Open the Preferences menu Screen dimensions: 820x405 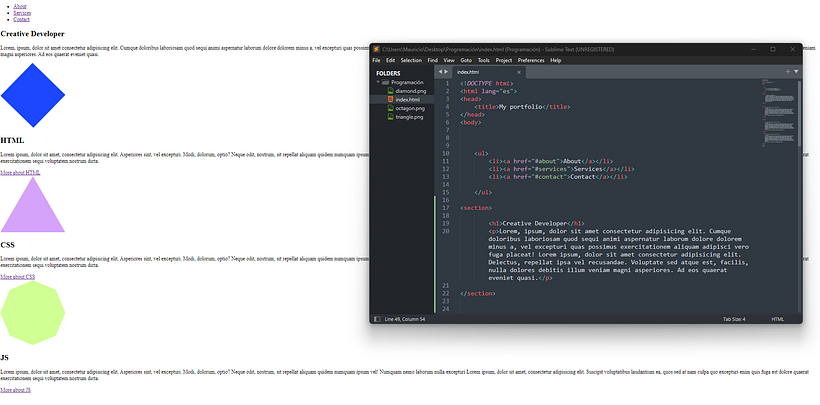(x=531, y=60)
